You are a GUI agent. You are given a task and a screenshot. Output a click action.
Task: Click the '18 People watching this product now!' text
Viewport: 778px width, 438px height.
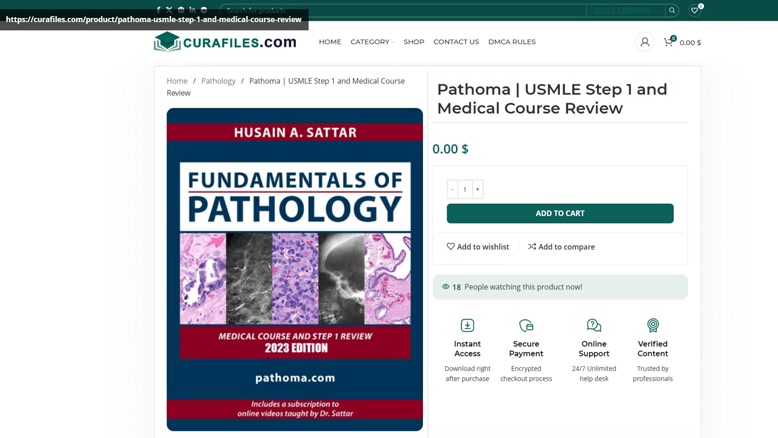coord(517,287)
